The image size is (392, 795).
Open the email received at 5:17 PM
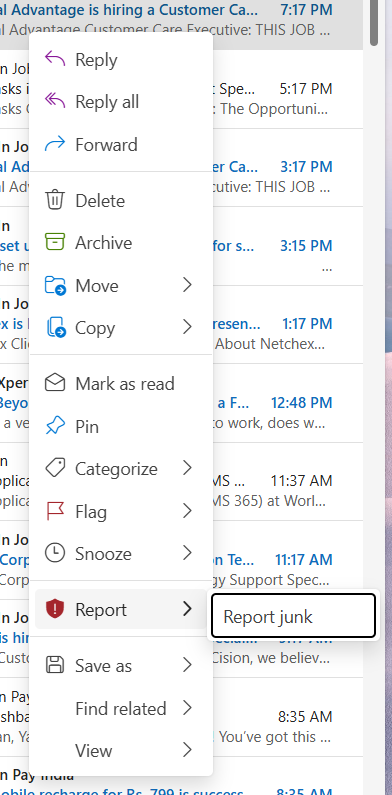point(289,89)
